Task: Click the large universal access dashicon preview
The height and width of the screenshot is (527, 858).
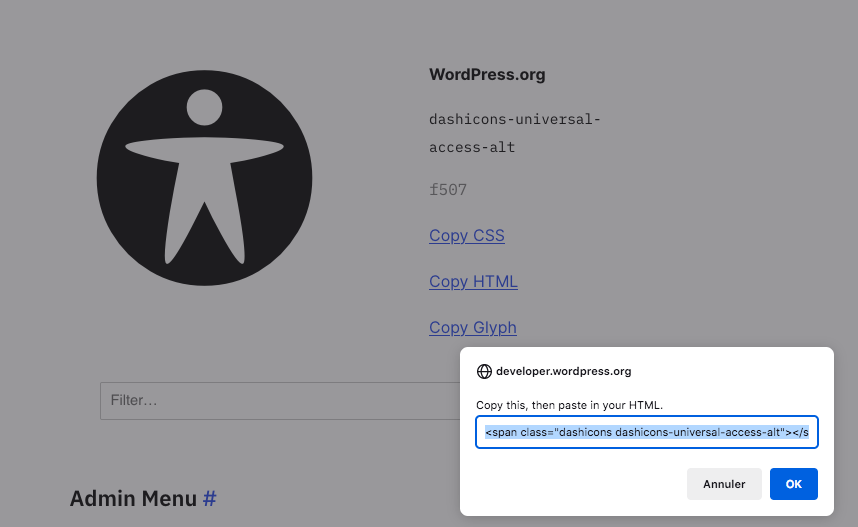Action: (204, 178)
